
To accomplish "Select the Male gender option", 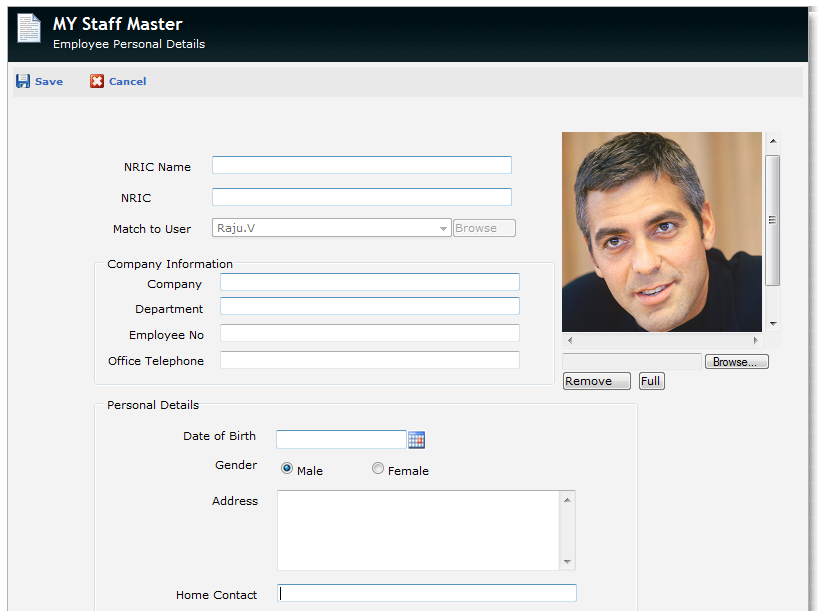I will click(287, 468).
